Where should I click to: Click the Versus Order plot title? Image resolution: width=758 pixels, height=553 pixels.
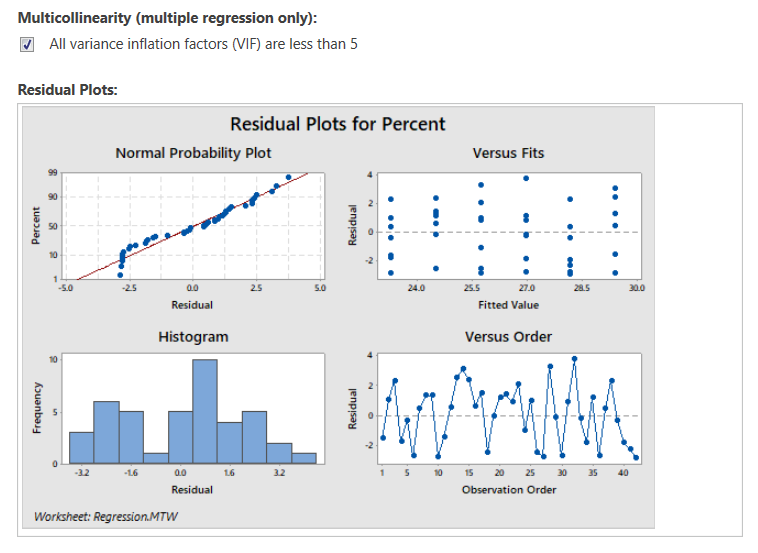(x=508, y=337)
